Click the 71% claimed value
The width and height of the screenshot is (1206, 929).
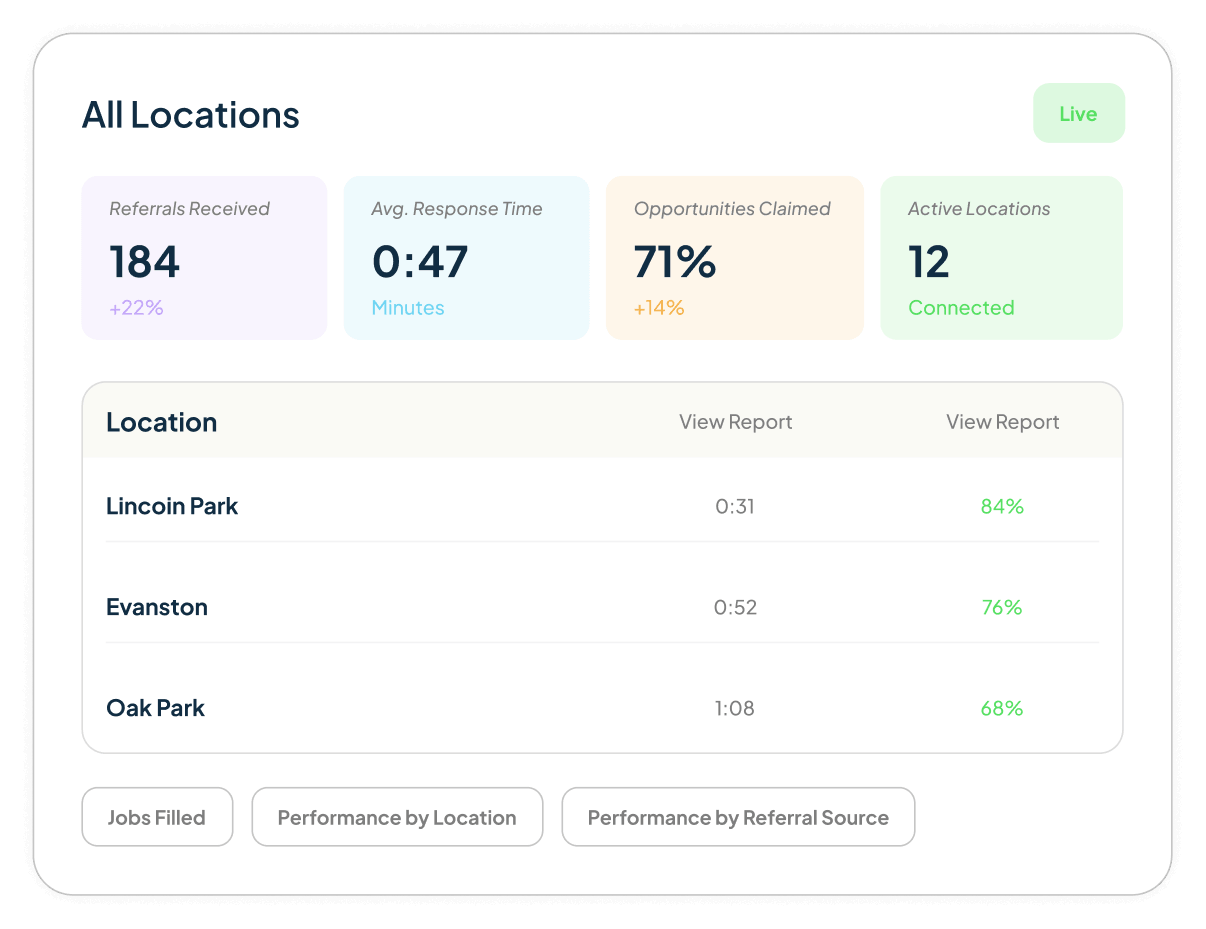(x=675, y=262)
